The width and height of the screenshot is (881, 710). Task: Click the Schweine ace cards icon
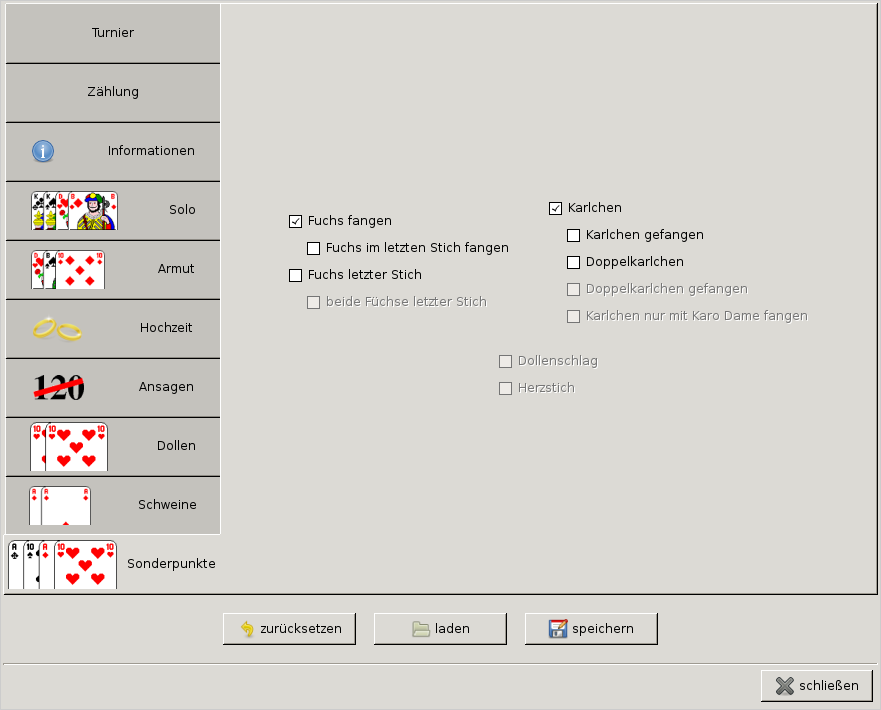(x=60, y=505)
